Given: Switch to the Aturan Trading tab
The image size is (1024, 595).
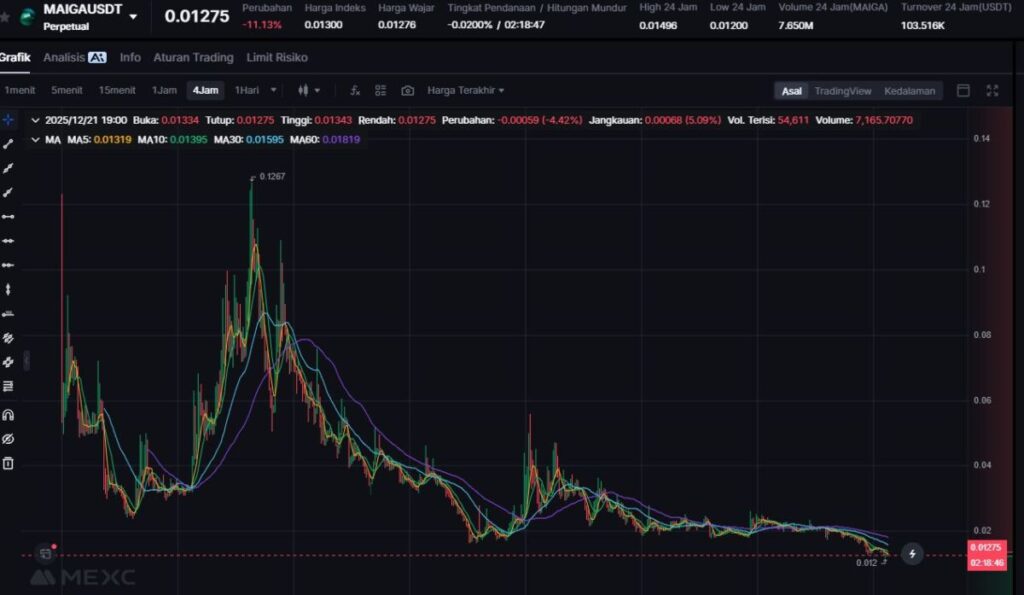Looking at the screenshot, I should point(193,57).
